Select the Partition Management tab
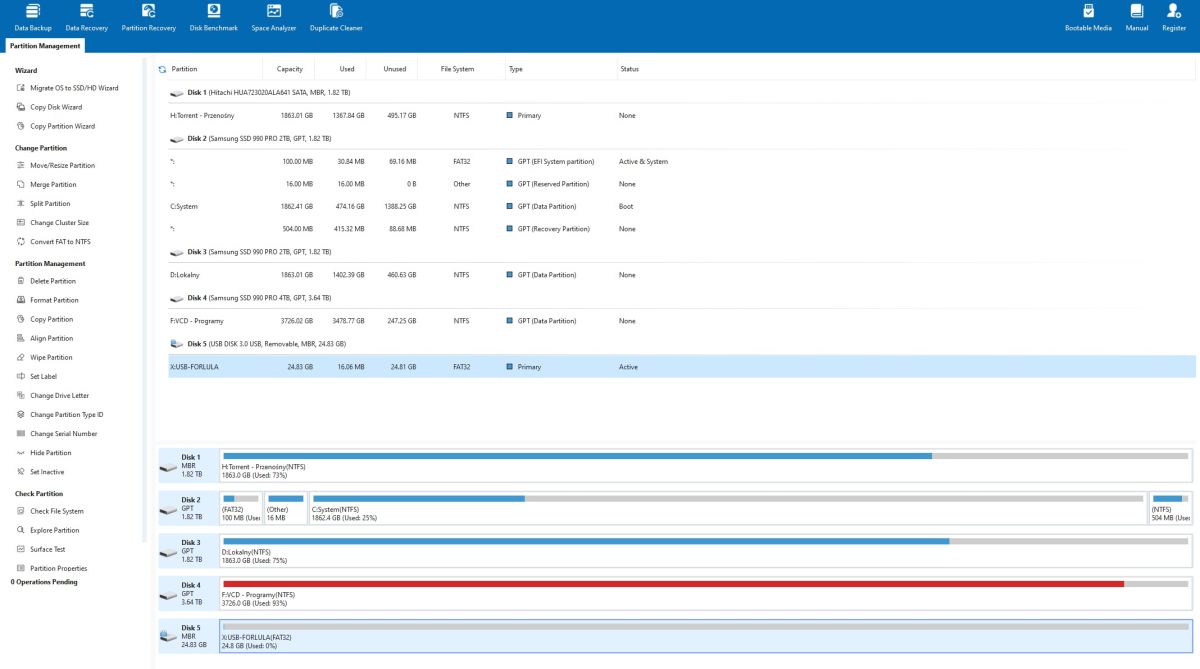Screen dimensions: 1200x669 (x=45, y=45)
